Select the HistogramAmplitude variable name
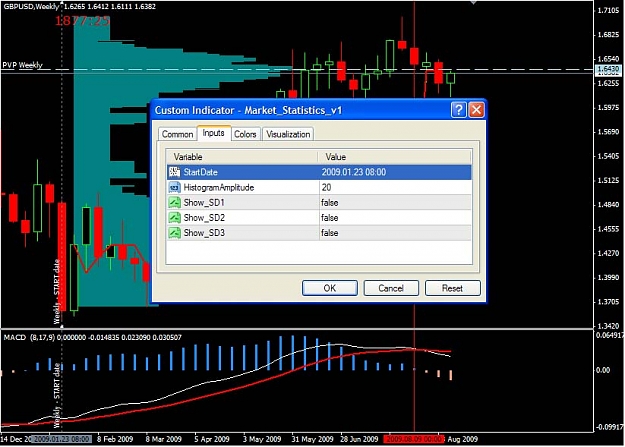Image resolution: width=625 pixels, height=447 pixels. point(218,187)
